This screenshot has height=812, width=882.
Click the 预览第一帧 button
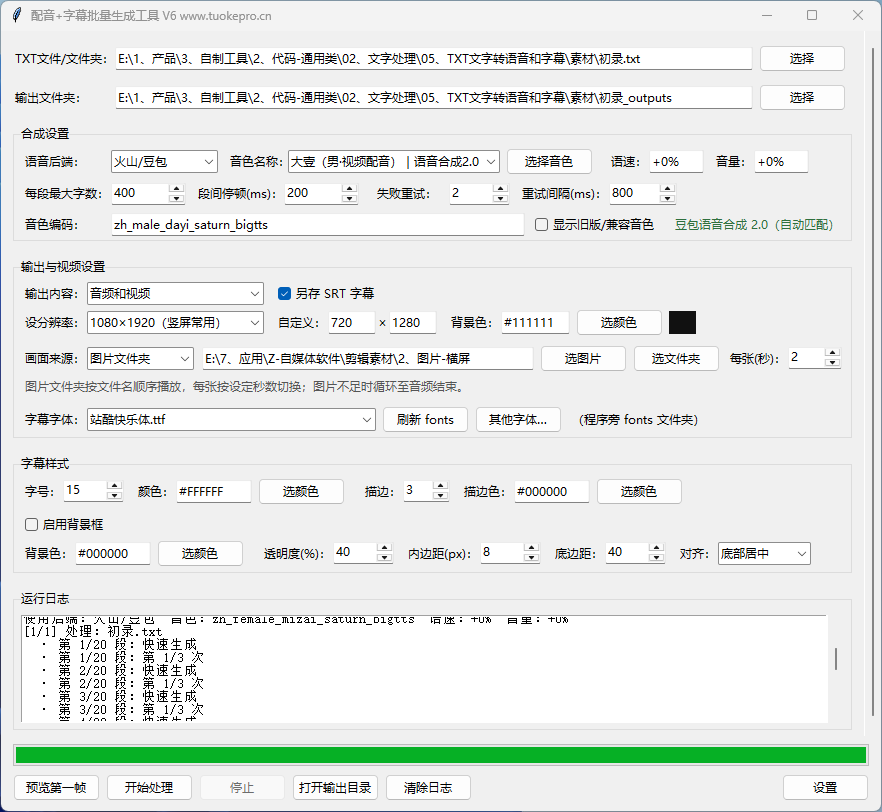click(56, 788)
